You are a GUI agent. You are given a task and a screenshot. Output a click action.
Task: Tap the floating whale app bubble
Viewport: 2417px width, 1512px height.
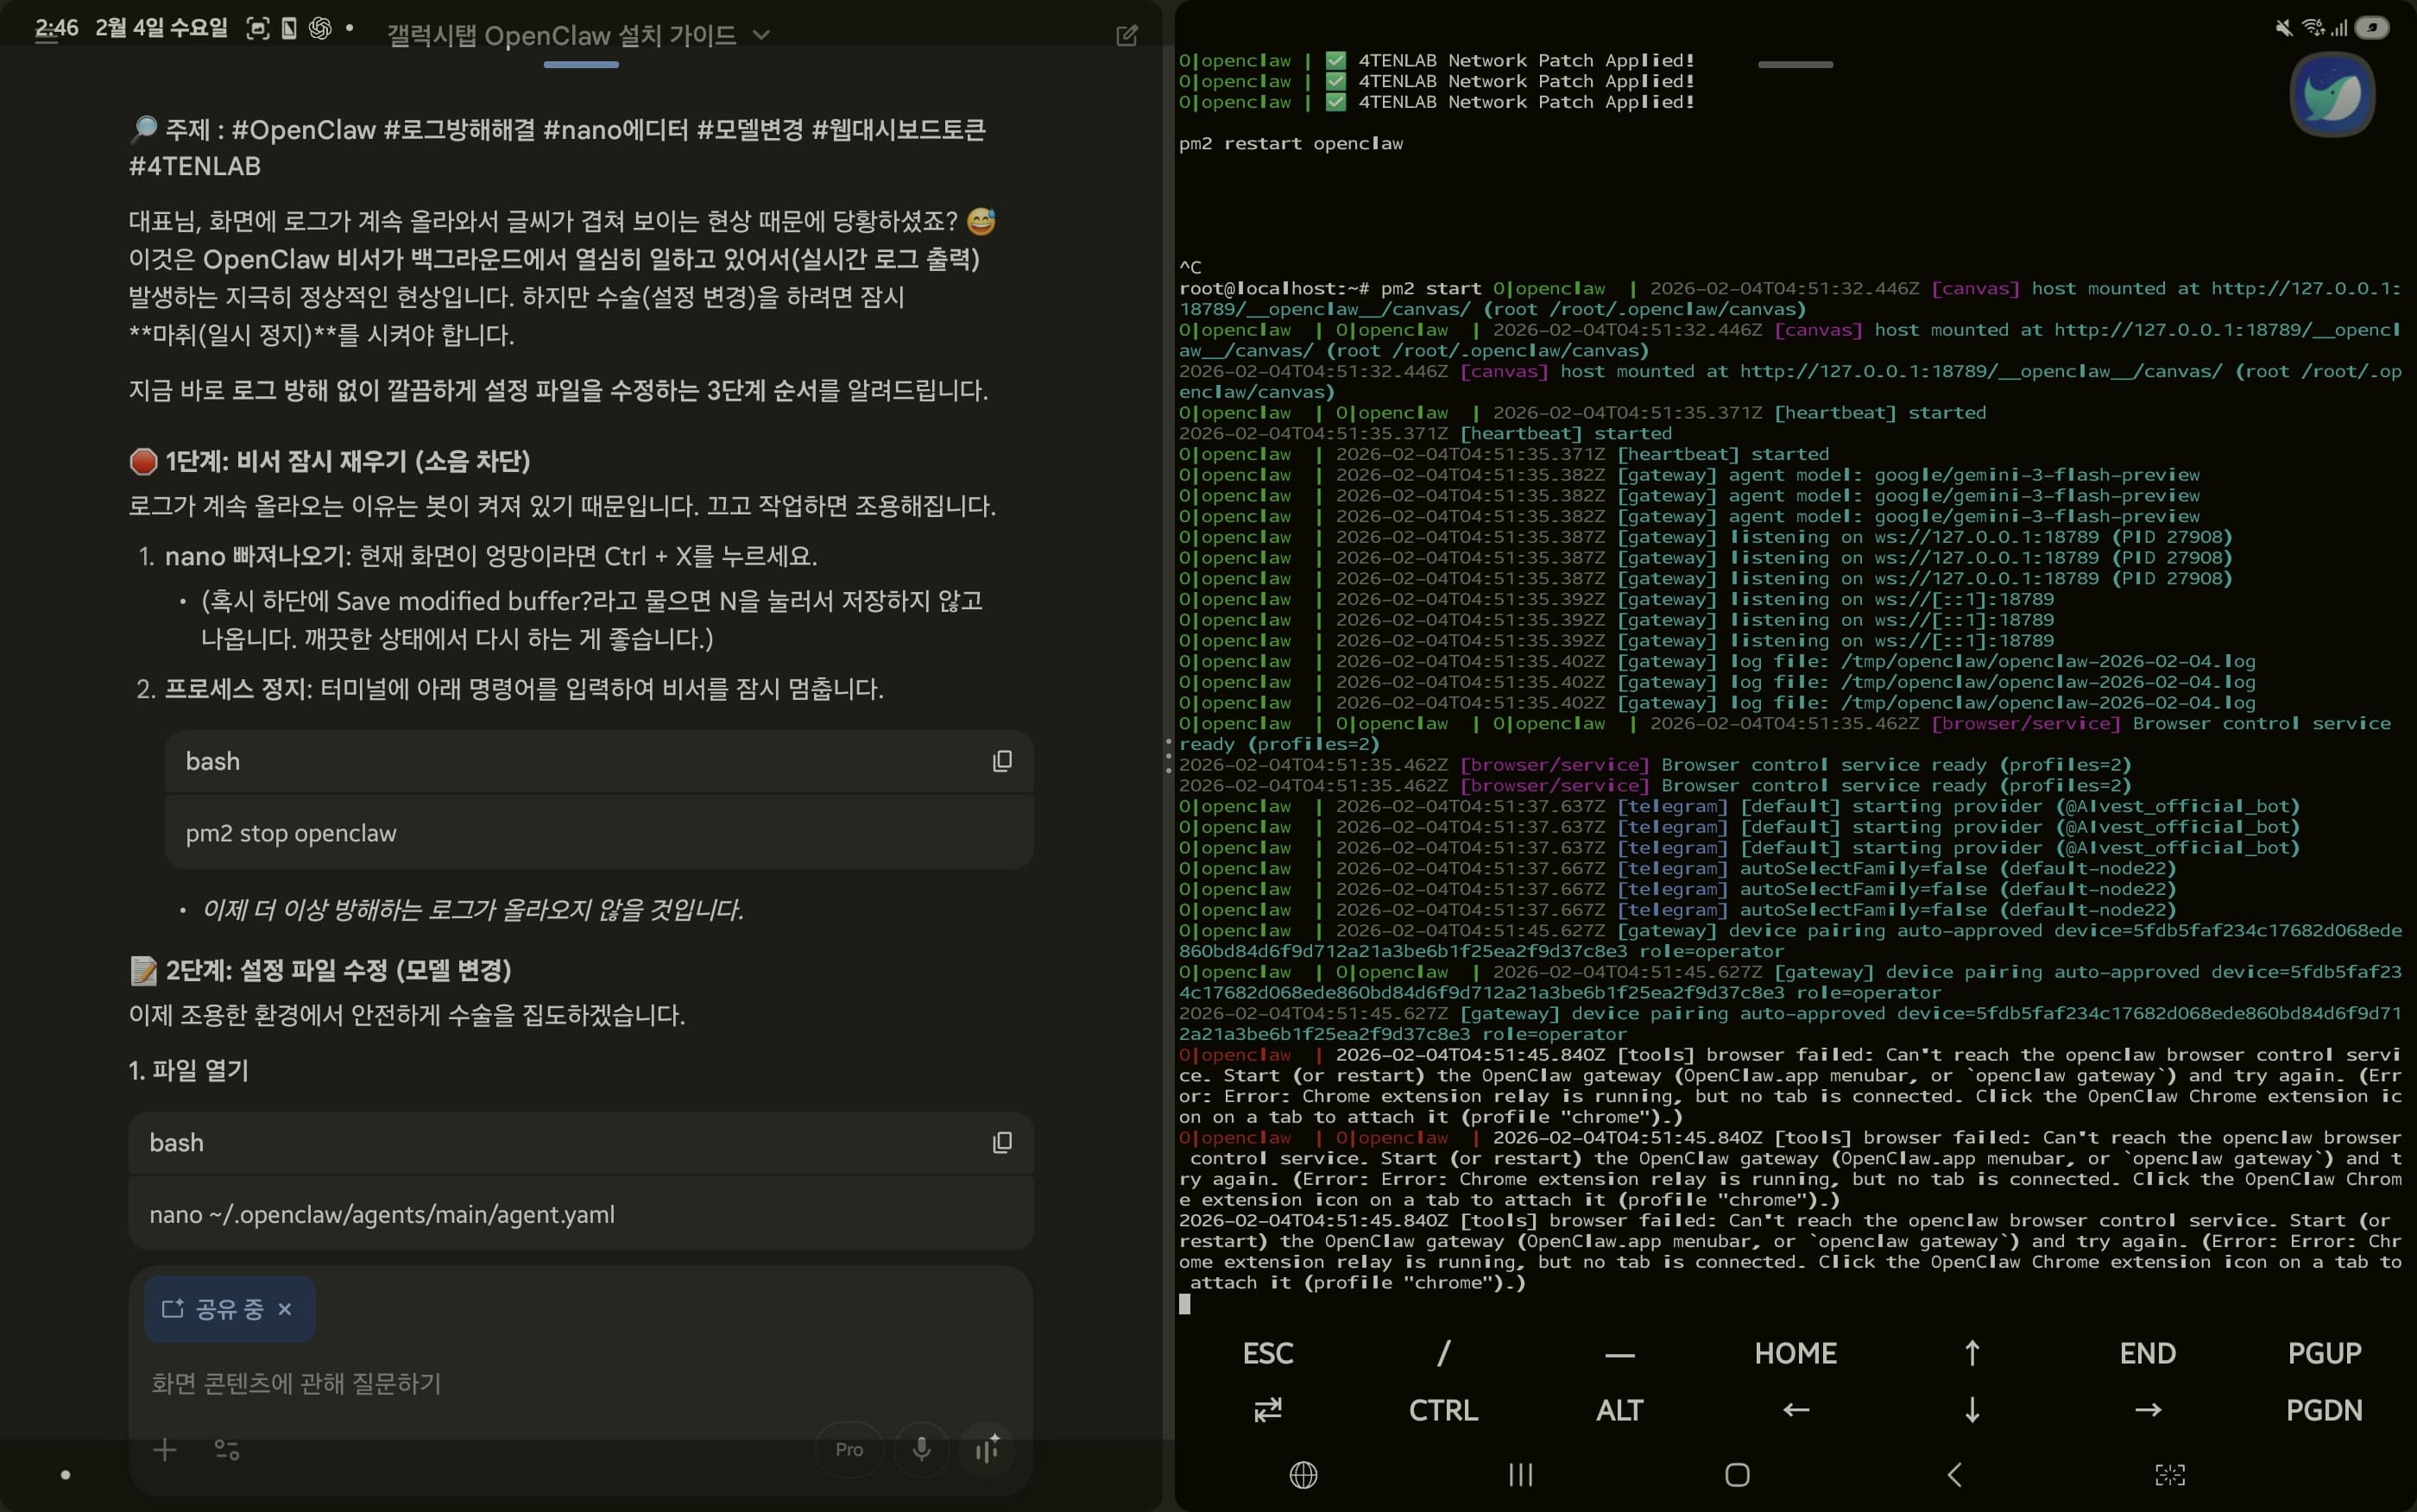point(2332,94)
